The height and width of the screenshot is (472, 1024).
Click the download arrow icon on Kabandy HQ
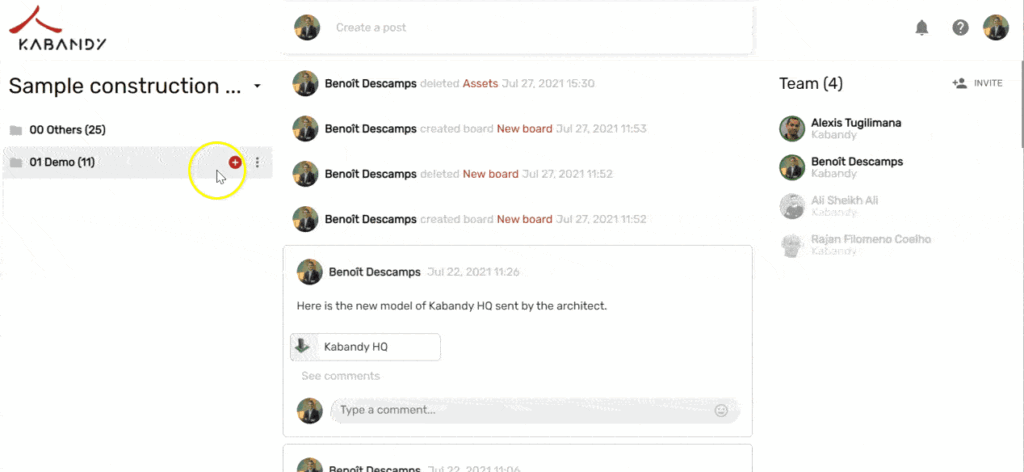tap(302, 347)
